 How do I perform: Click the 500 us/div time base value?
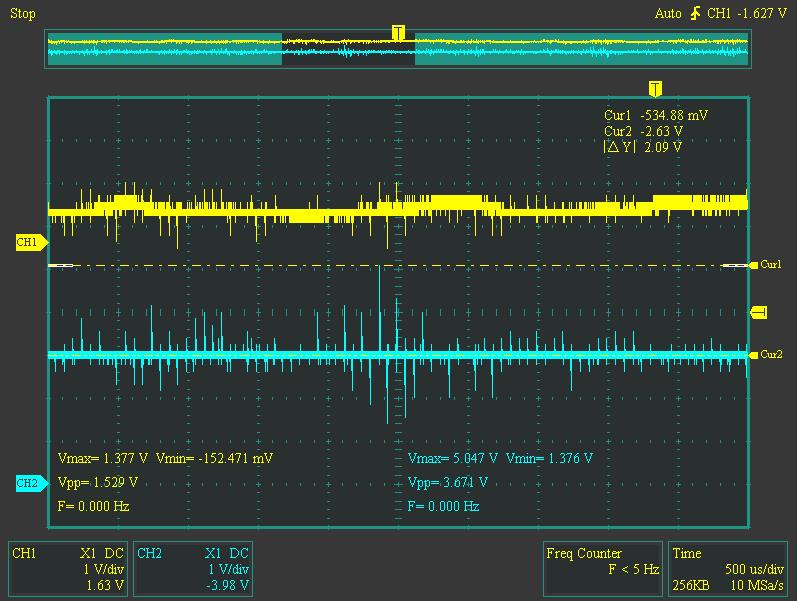click(x=754, y=569)
